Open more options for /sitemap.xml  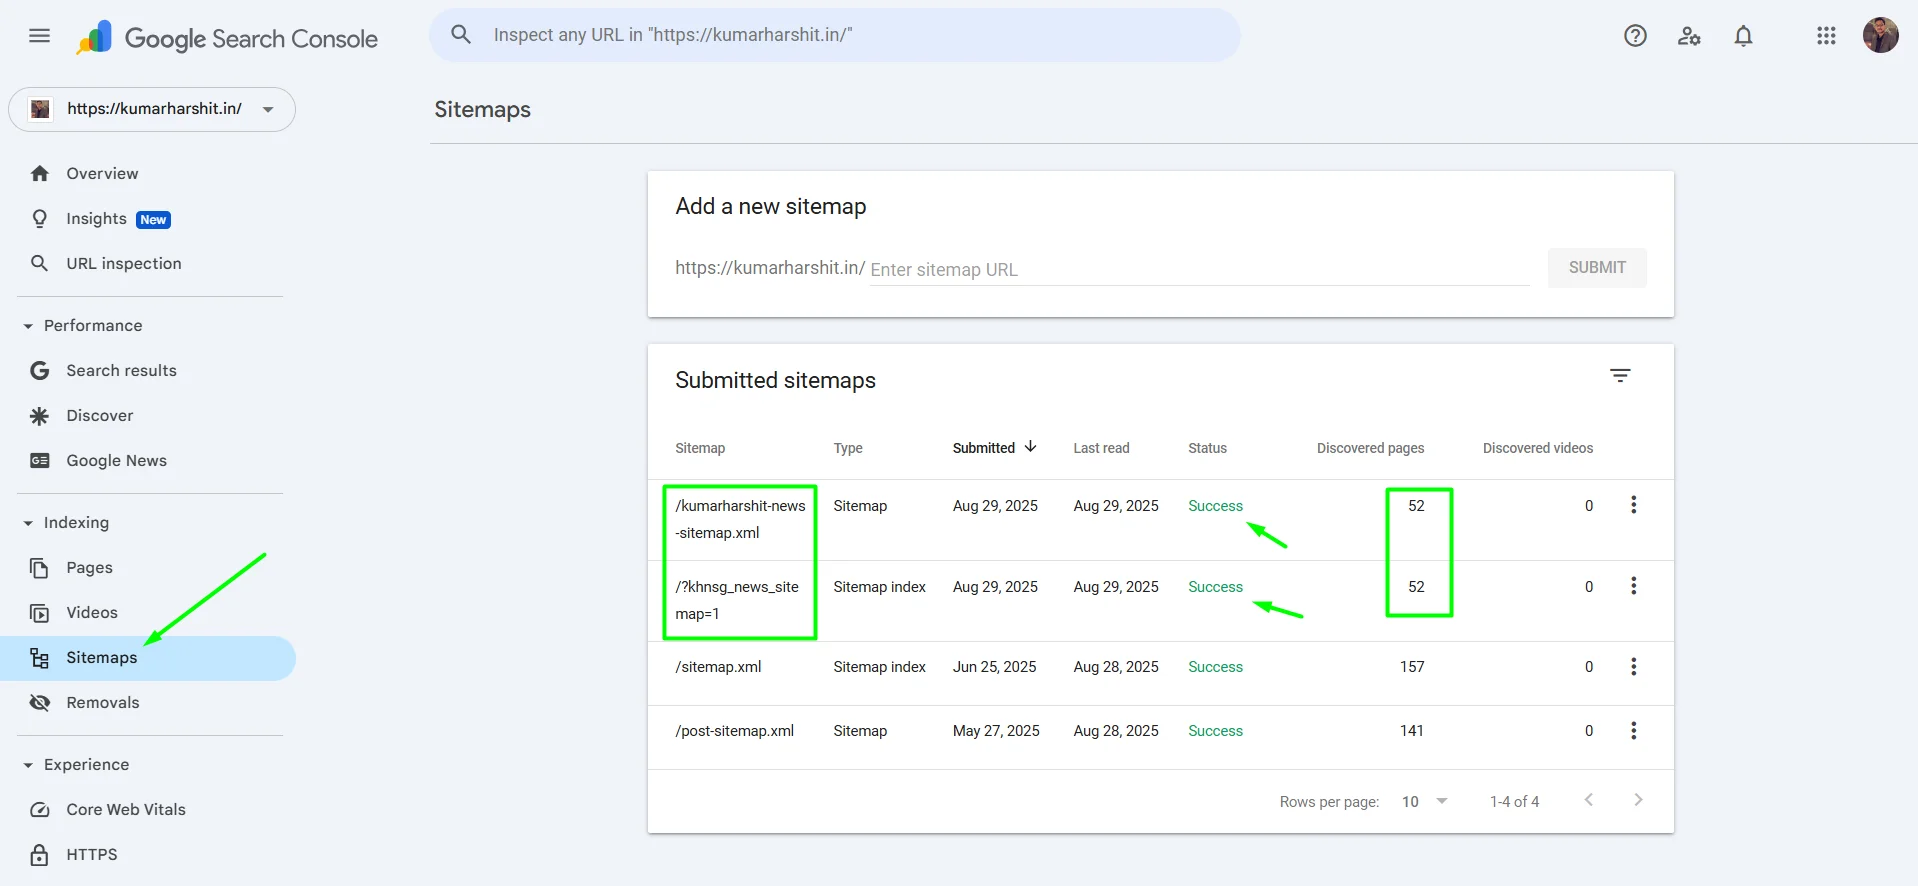pos(1633,667)
